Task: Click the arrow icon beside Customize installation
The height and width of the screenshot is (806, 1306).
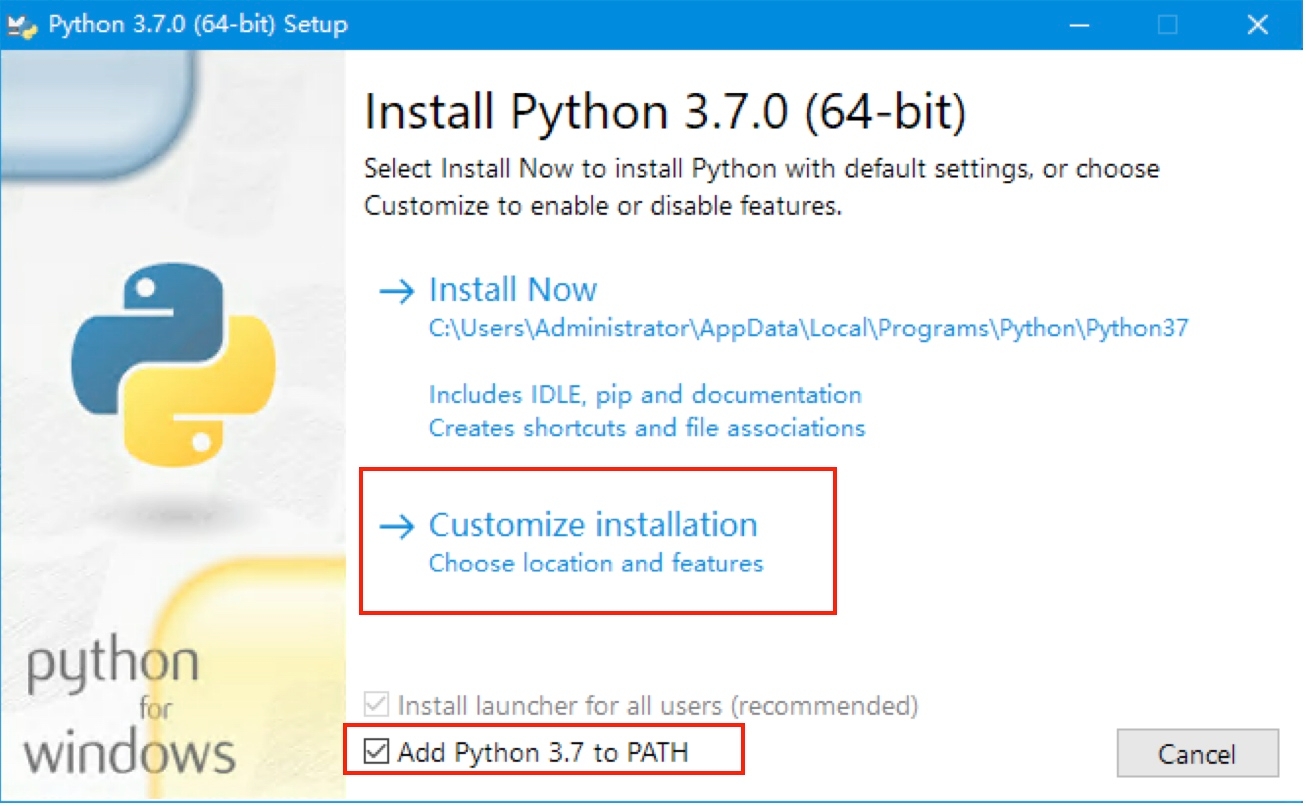Action: (397, 527)
